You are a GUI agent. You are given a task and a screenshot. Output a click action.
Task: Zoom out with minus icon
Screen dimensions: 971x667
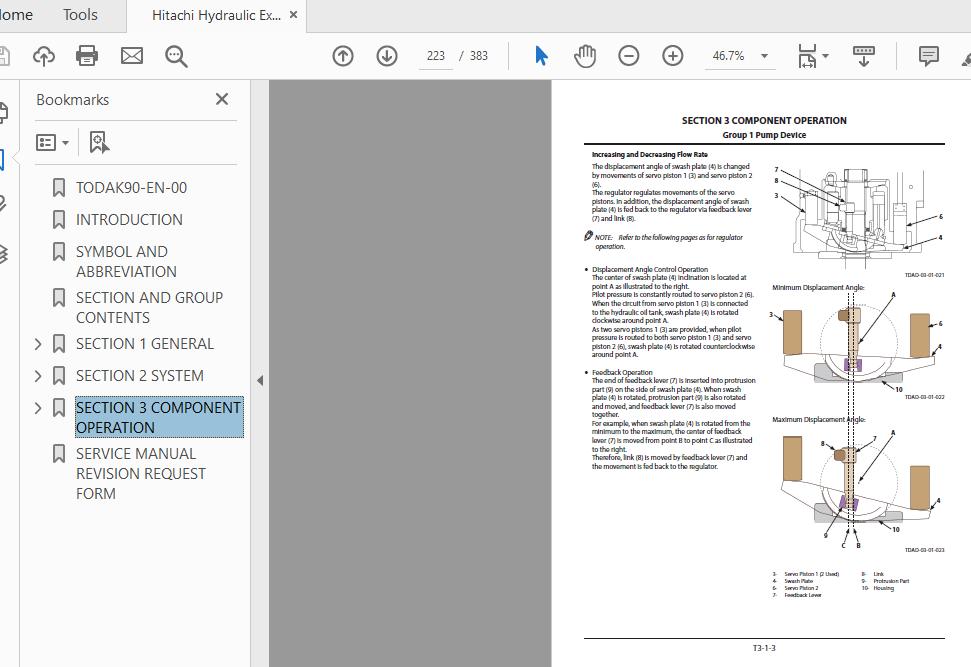629,56
